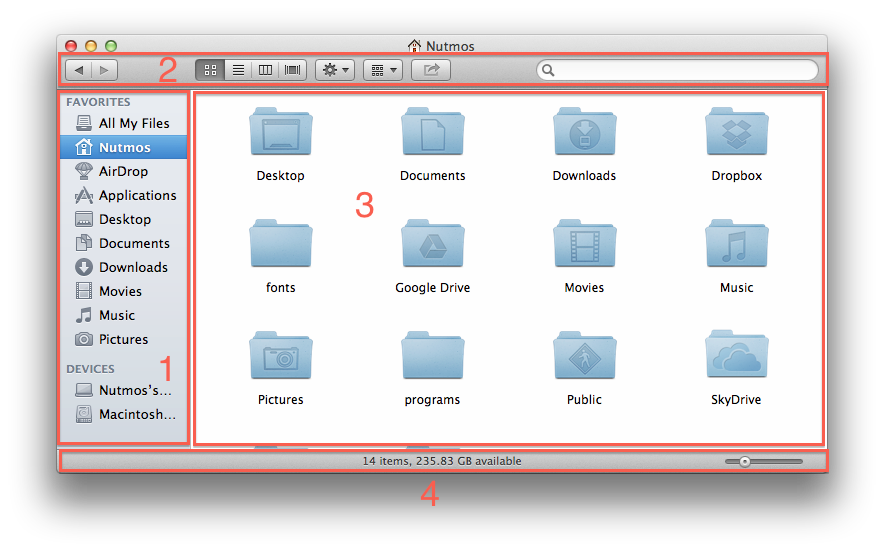
Task: Open the Action gear dropdown menu
Action: click(334, 70)
